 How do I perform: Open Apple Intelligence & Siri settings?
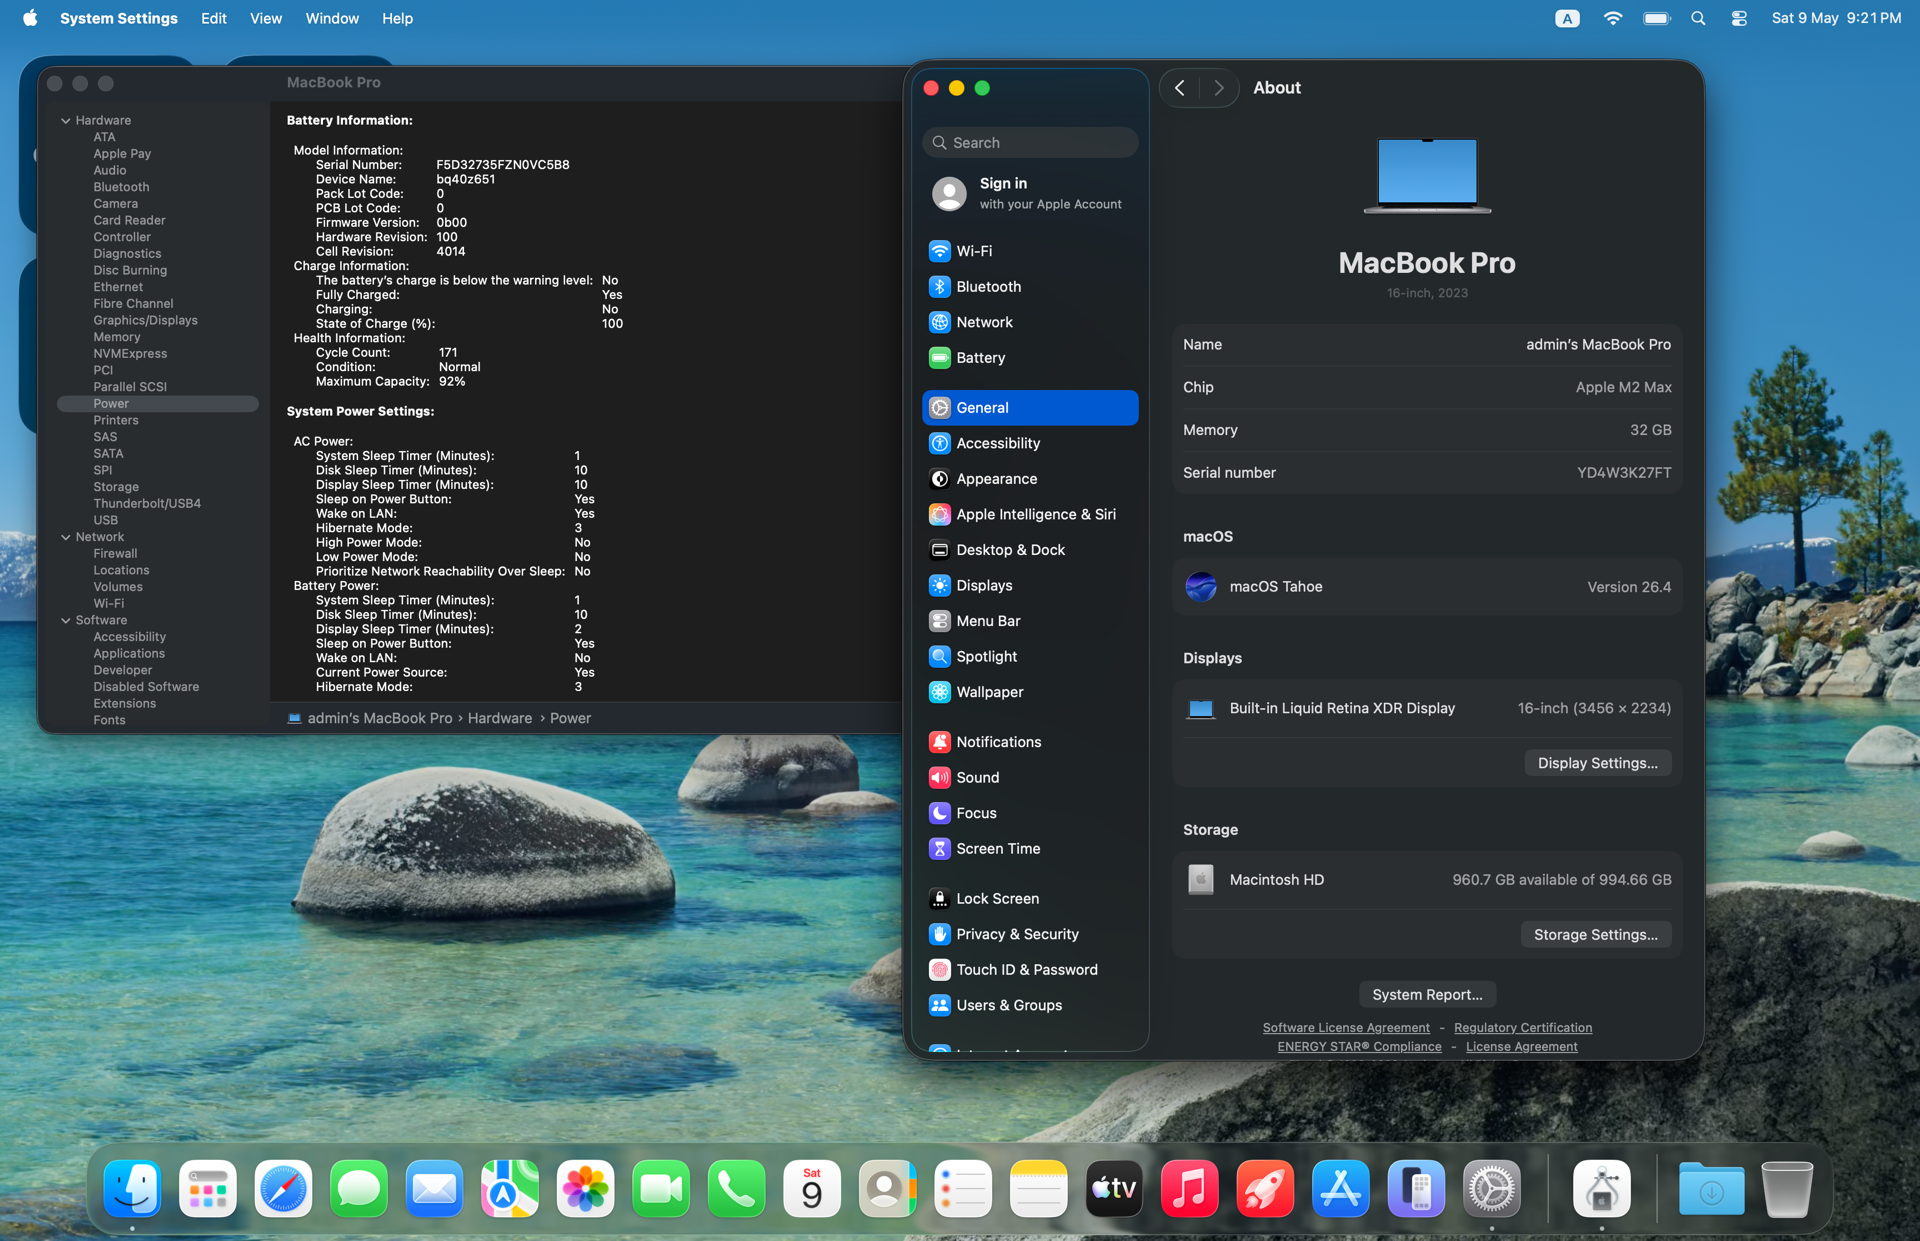point(1030,514)
